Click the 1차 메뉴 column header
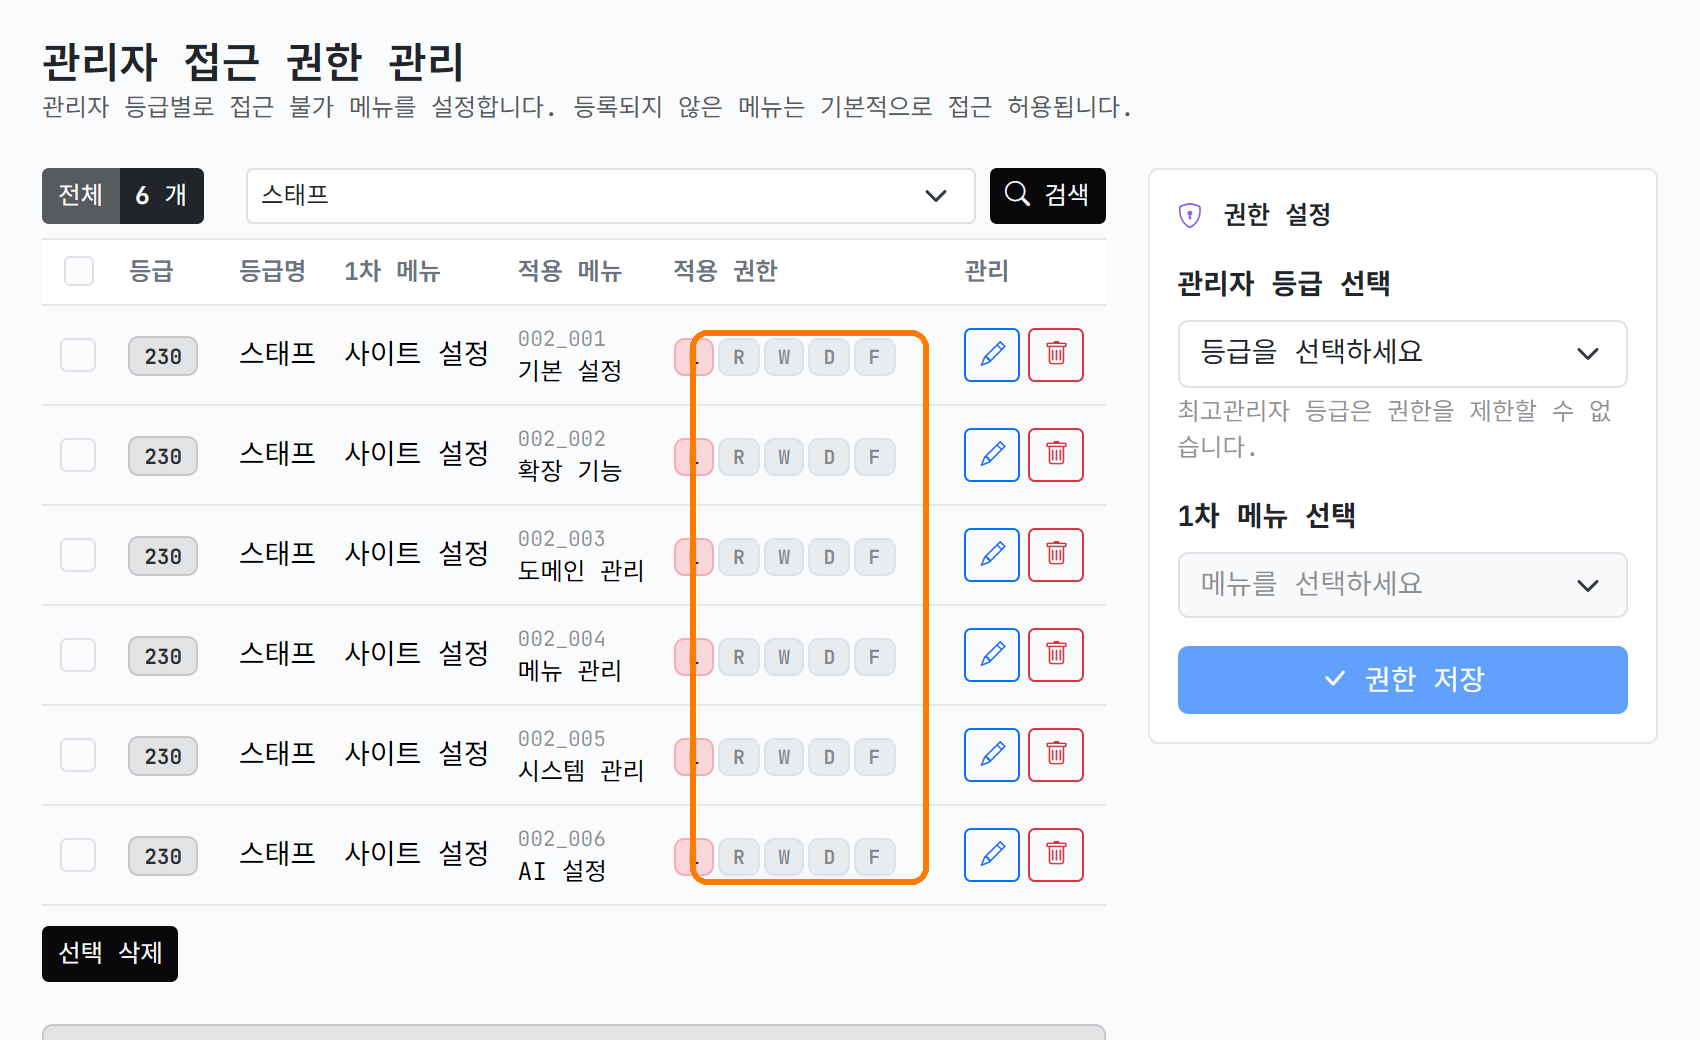 392,271
